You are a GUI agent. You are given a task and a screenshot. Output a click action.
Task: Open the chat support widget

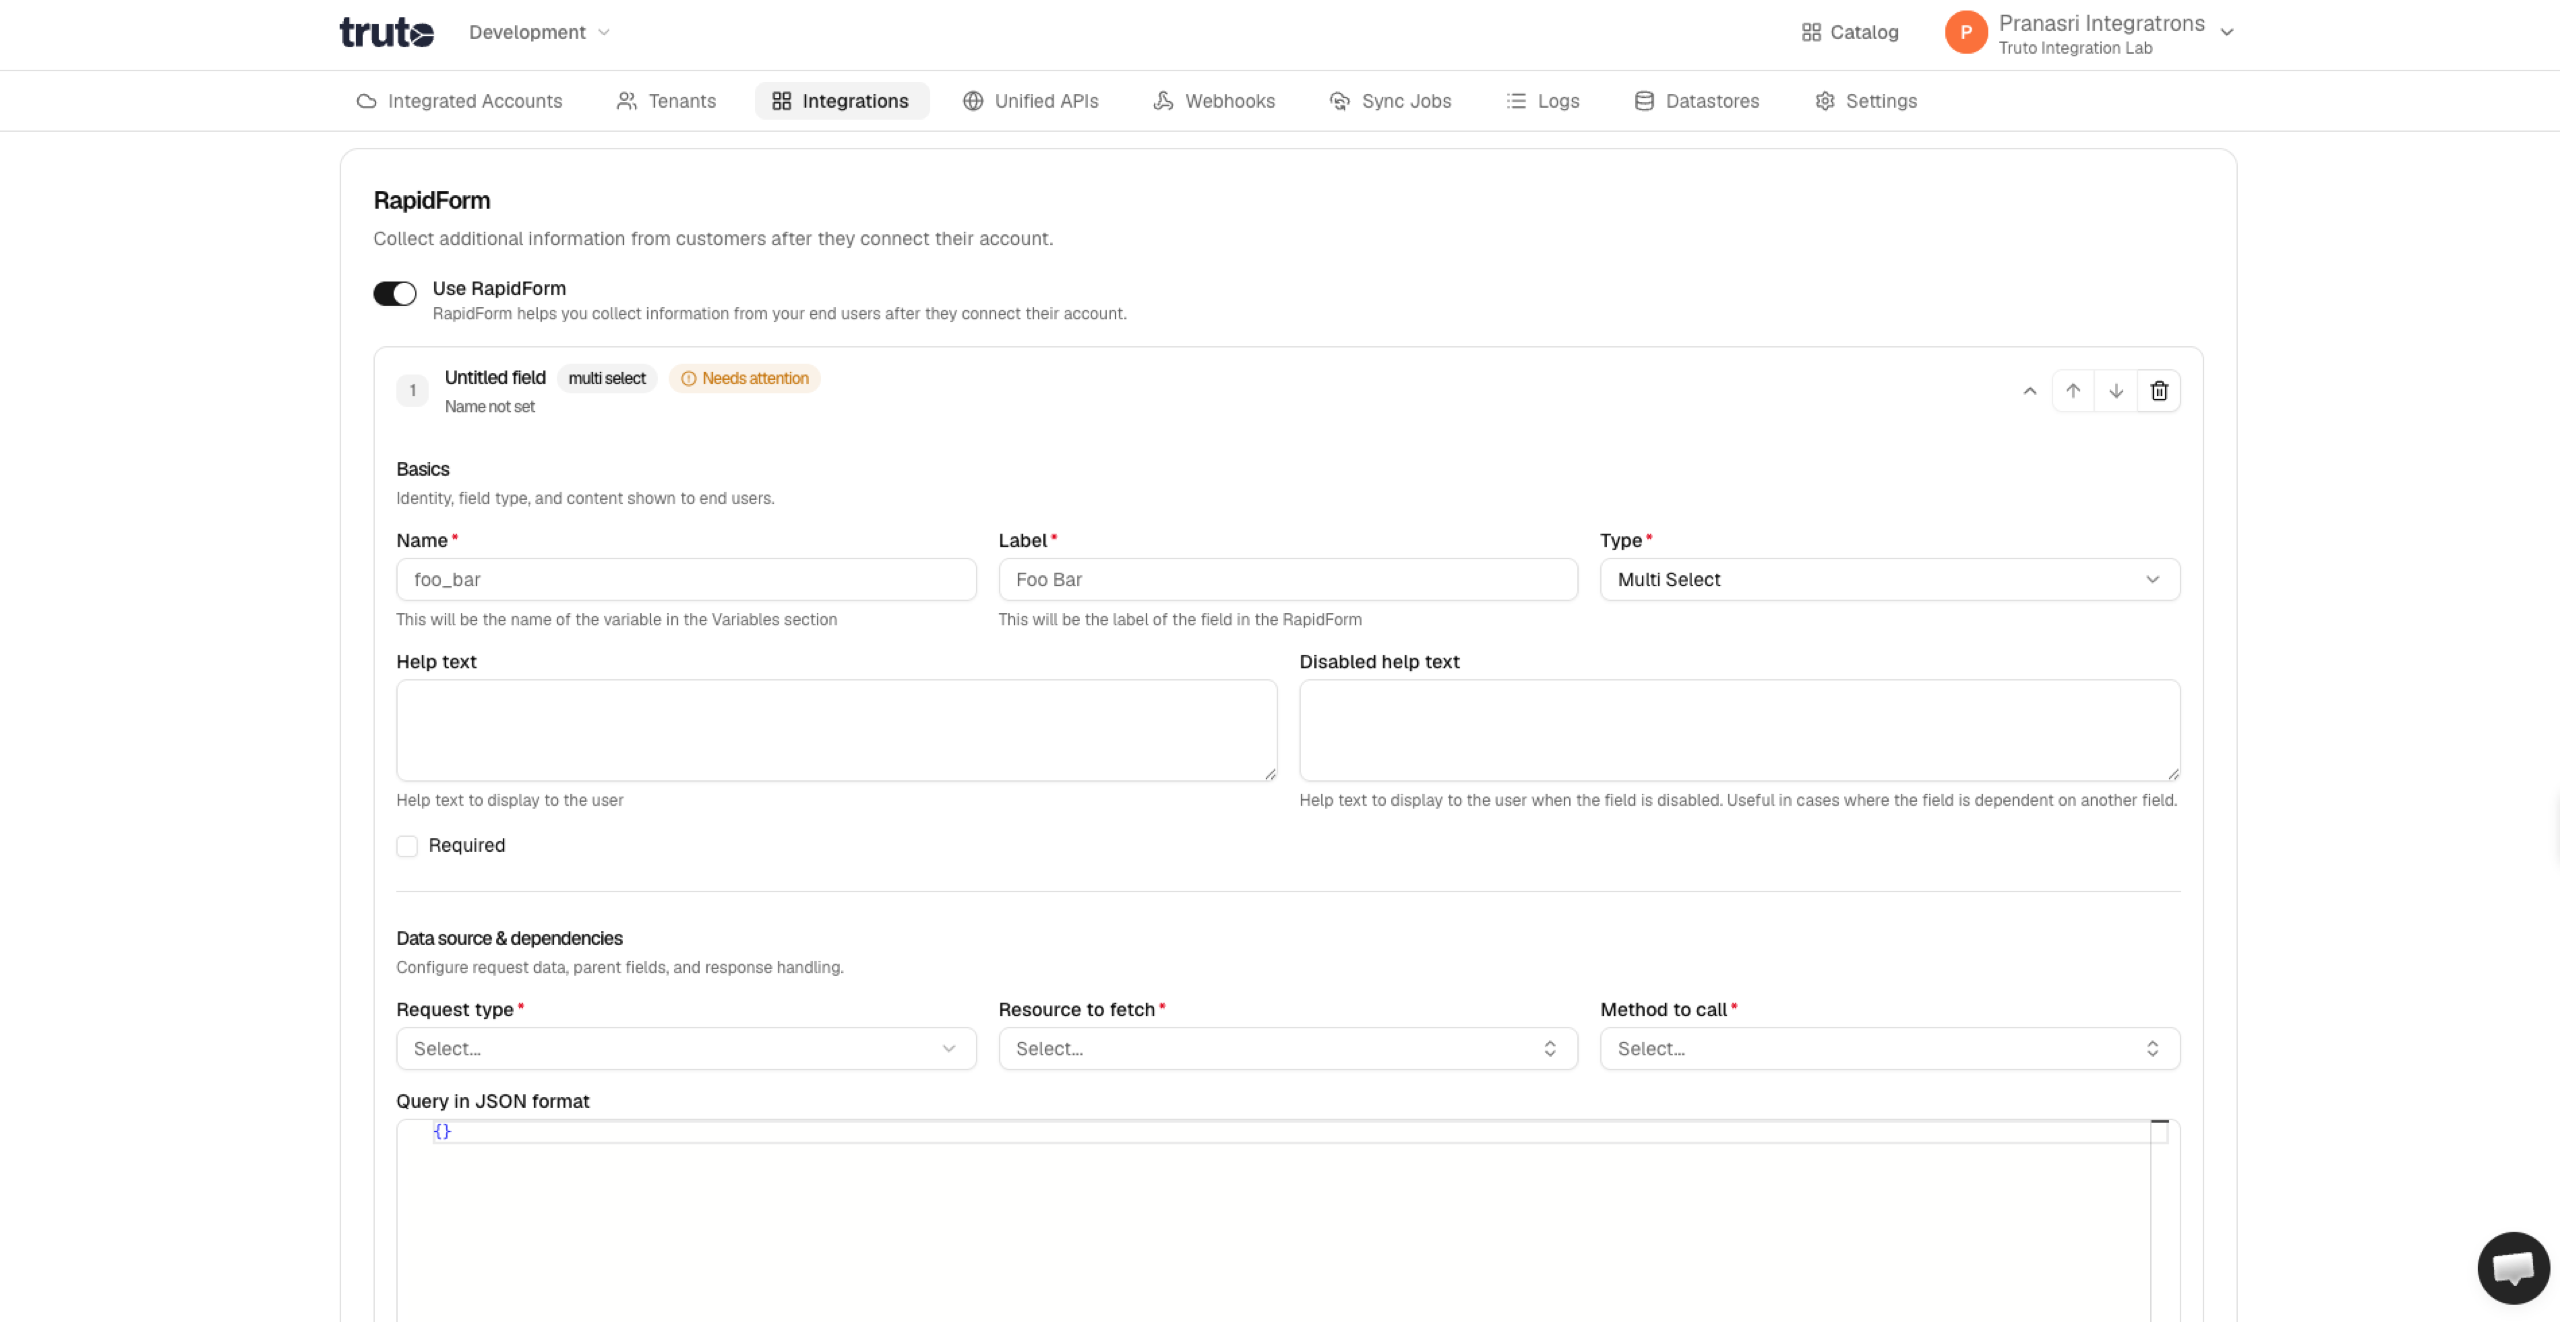tap(2513, 1268)
